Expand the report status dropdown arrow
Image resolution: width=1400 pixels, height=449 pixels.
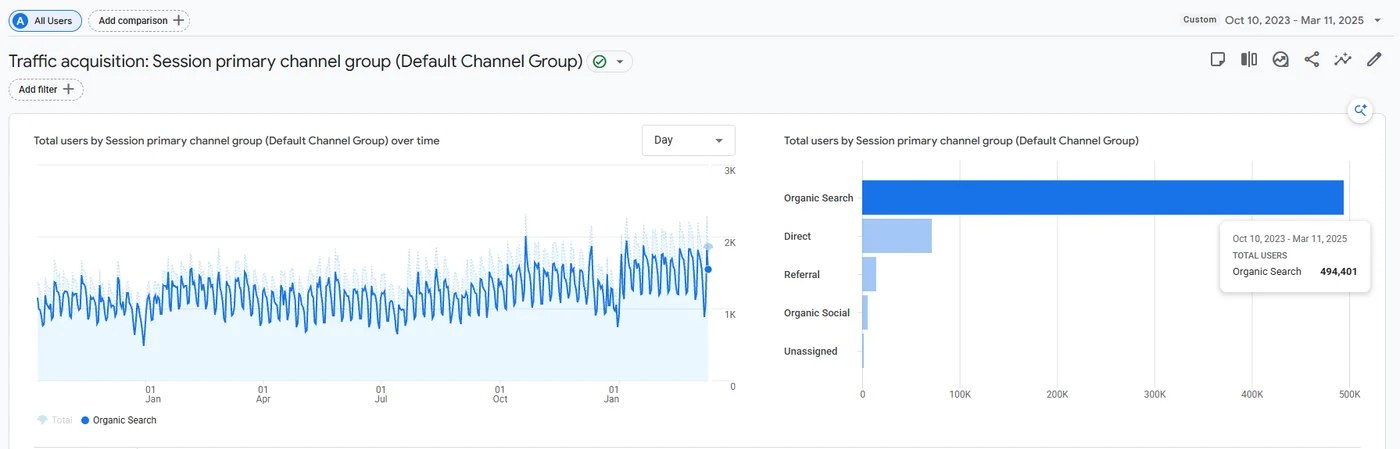(620, 62)
